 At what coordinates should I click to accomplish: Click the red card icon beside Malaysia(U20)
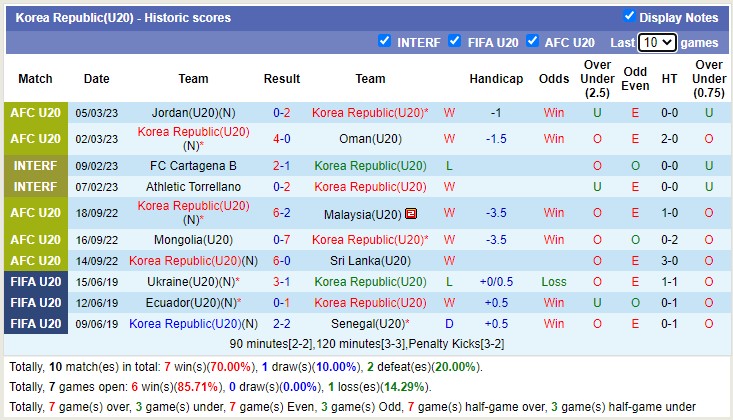pyautogui.click(x=410, y=214)
